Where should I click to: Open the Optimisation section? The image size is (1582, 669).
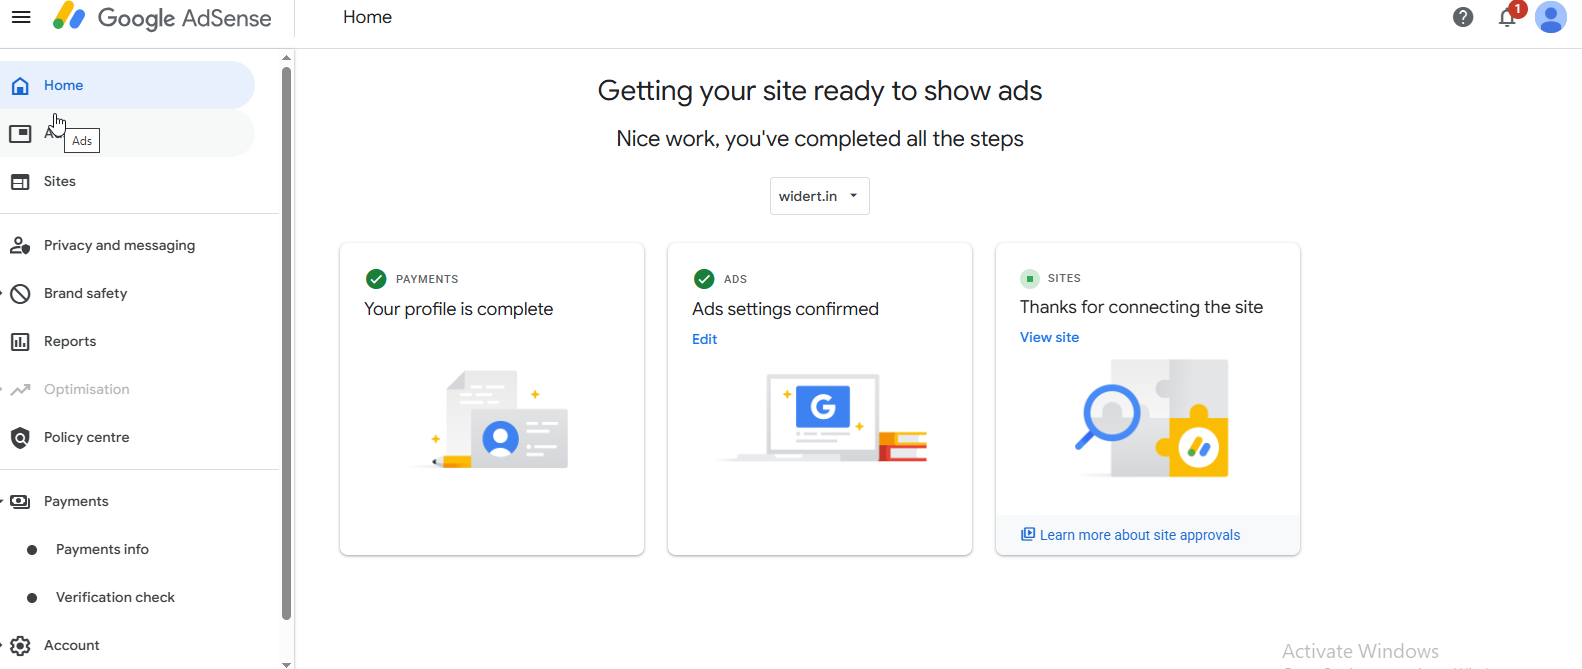(127, 389)
